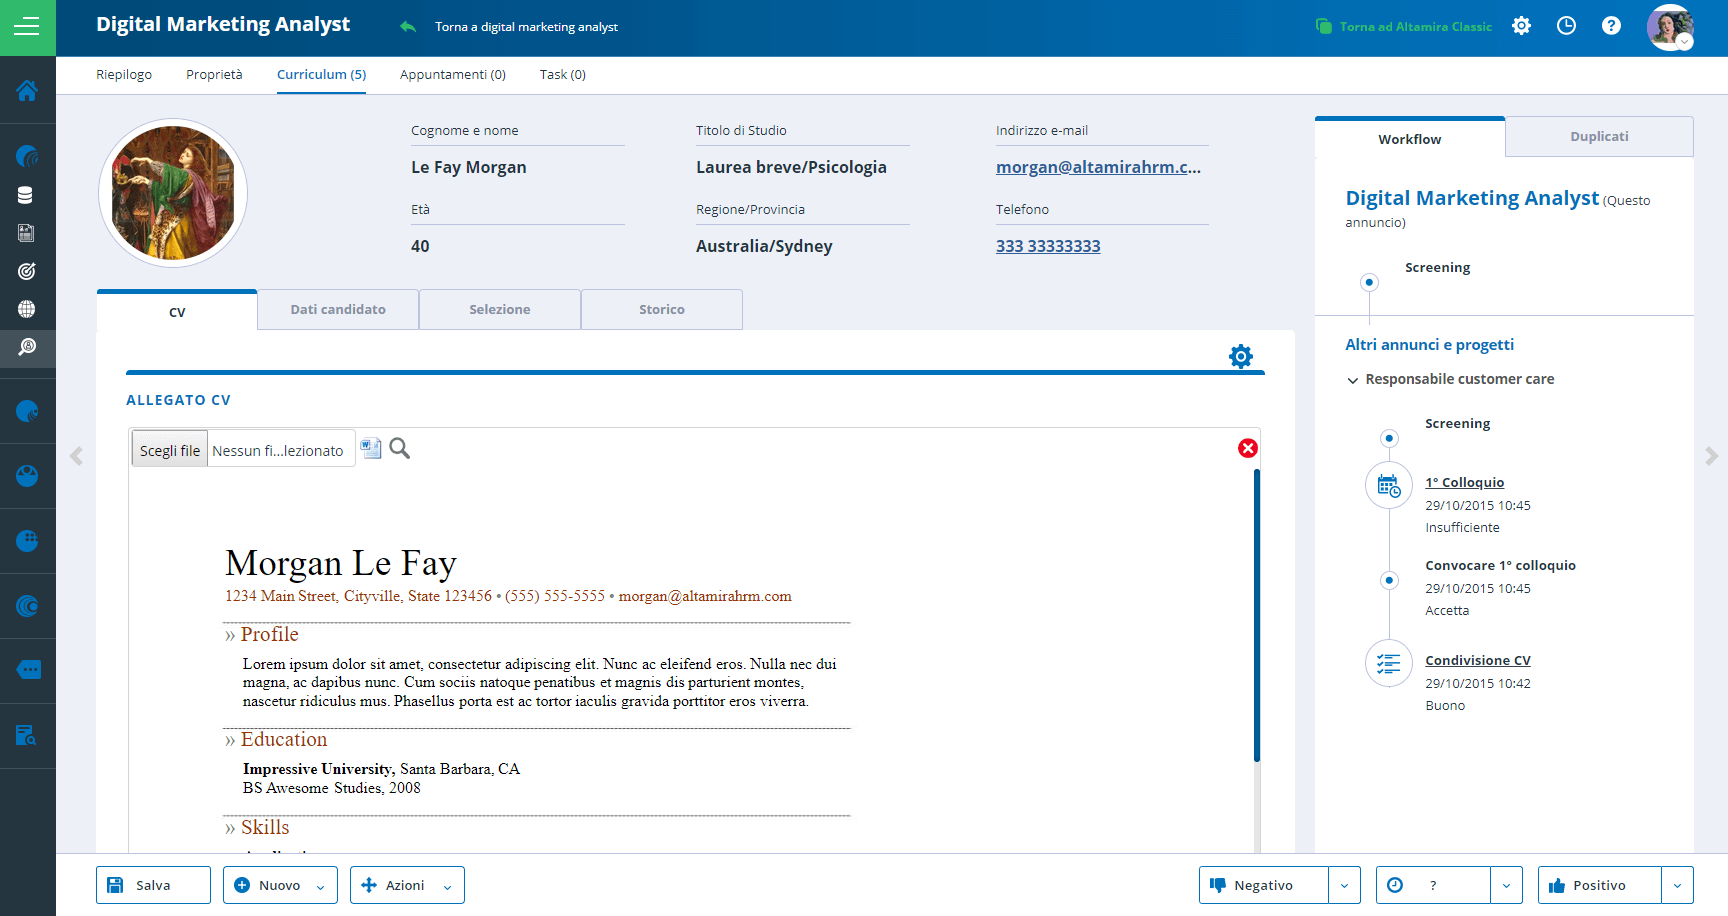Click the Word document icon near file chooser
The image size is (1728, 916).
tap(371, 448)
